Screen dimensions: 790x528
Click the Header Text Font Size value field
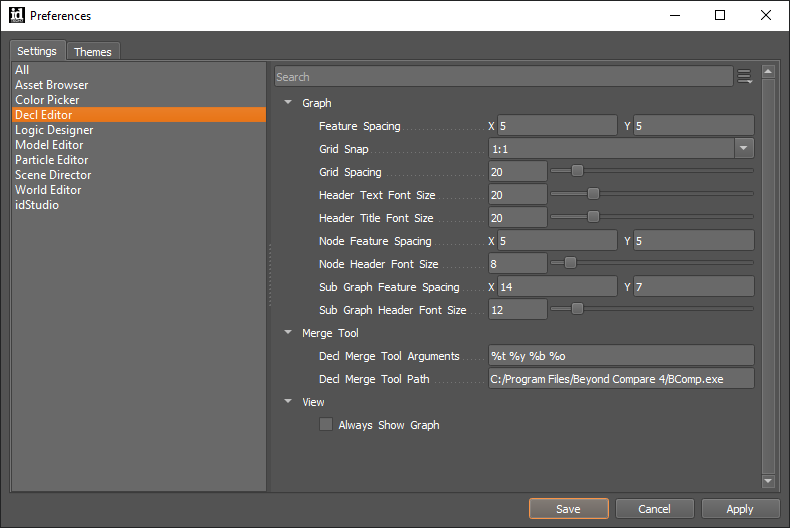517,194
